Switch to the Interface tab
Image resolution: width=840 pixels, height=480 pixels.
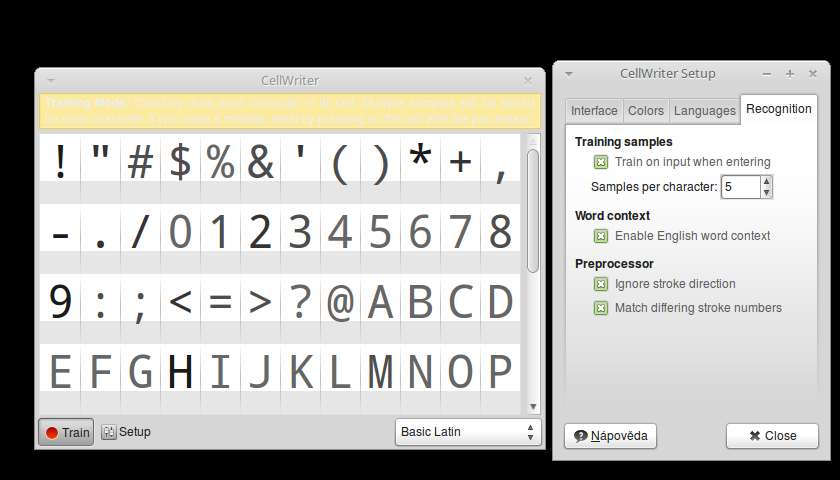point(594,111)
